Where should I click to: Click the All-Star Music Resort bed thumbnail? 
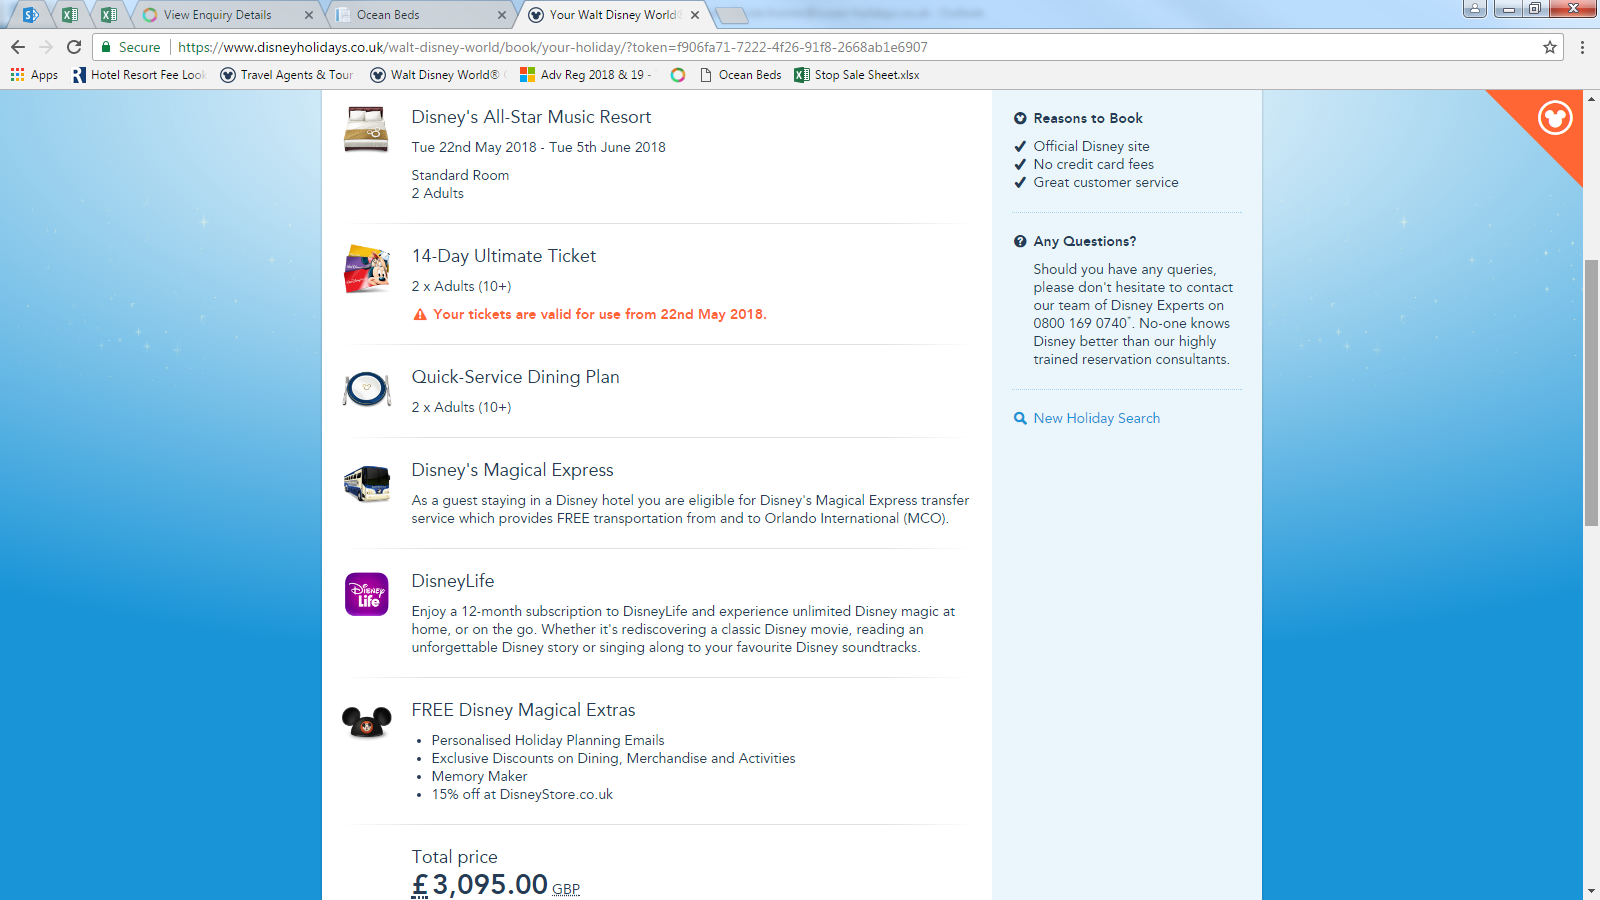[x=366, y=130]
